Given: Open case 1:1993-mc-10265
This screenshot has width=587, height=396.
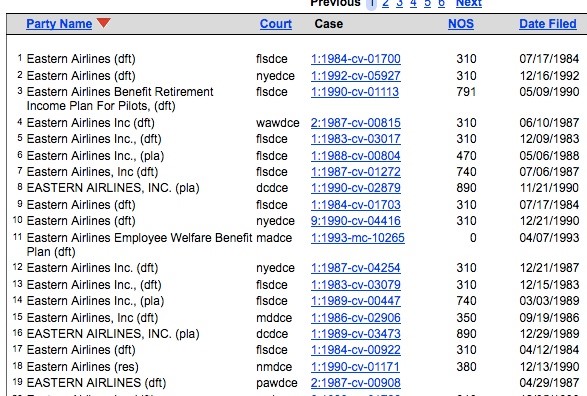Looking at the screenshot, I should (x=358, y=238).
